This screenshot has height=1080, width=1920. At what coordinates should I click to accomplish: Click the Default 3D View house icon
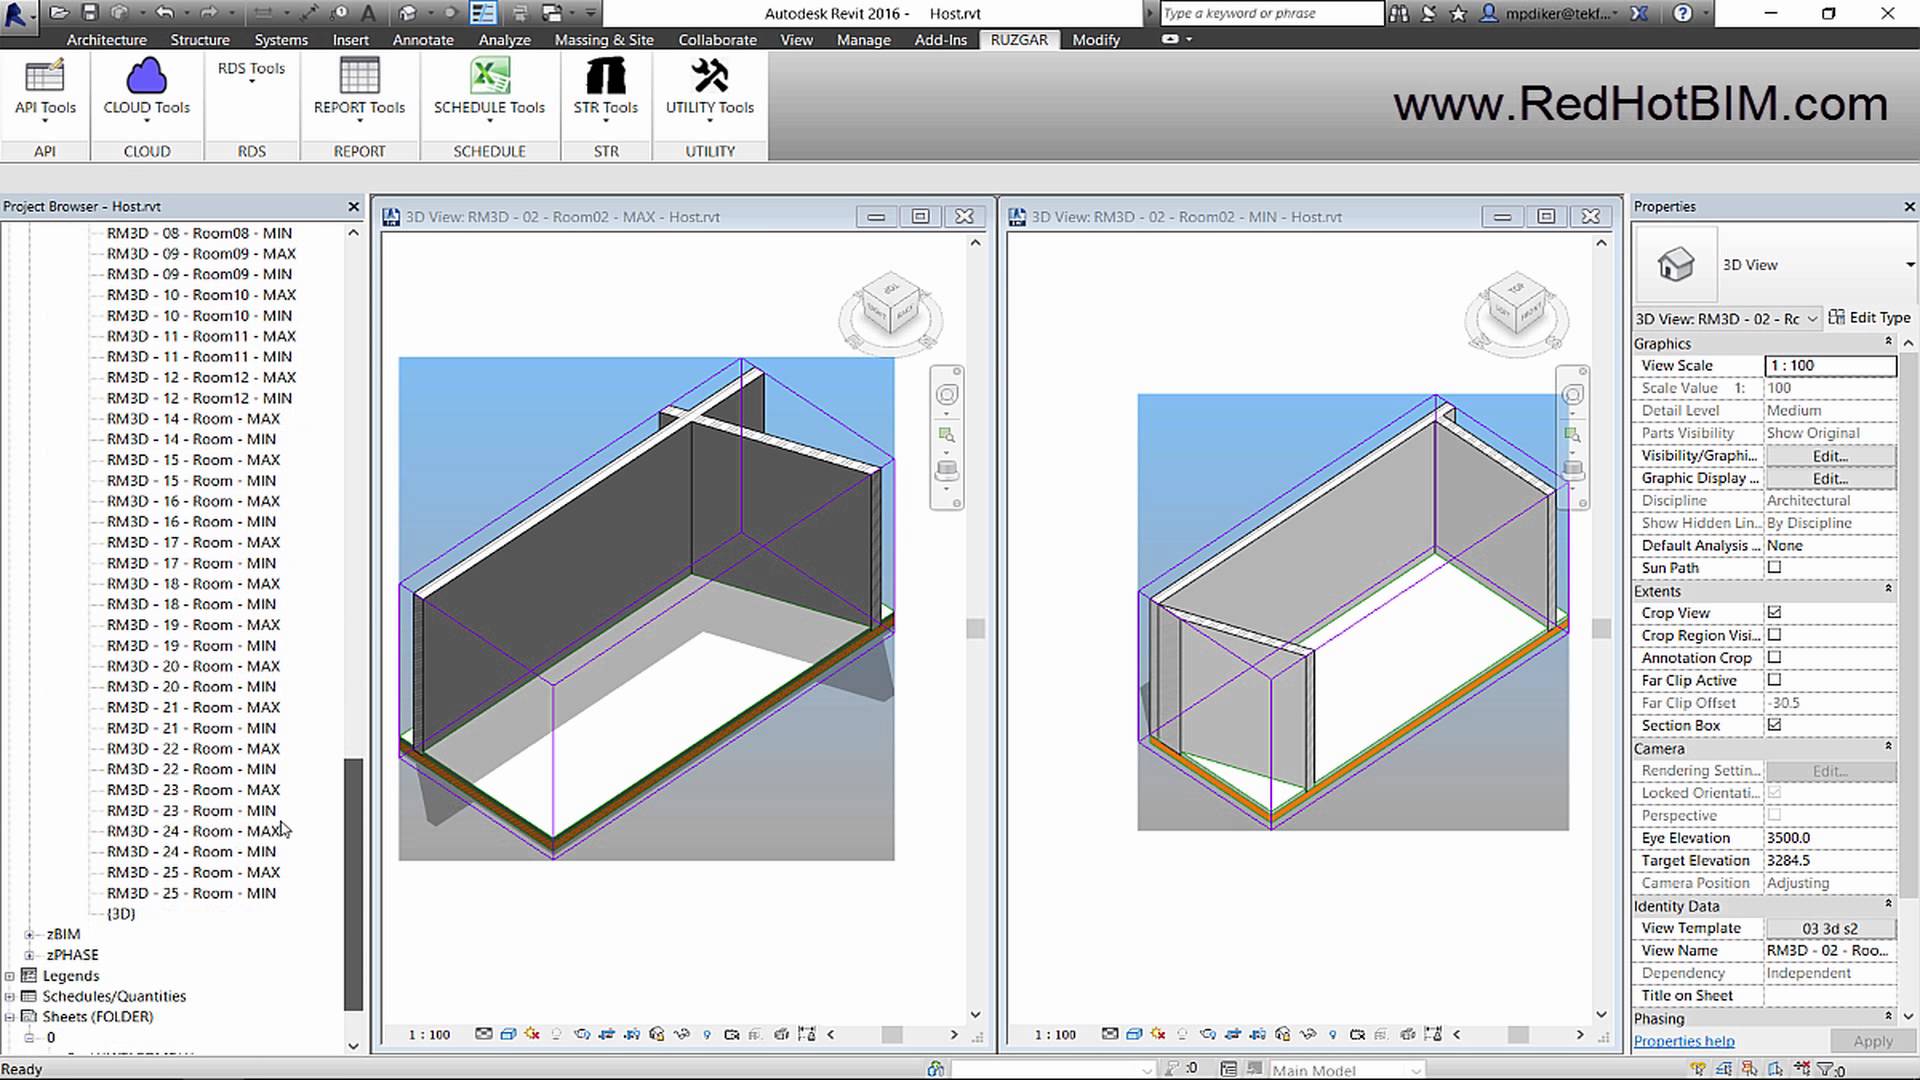408,13
